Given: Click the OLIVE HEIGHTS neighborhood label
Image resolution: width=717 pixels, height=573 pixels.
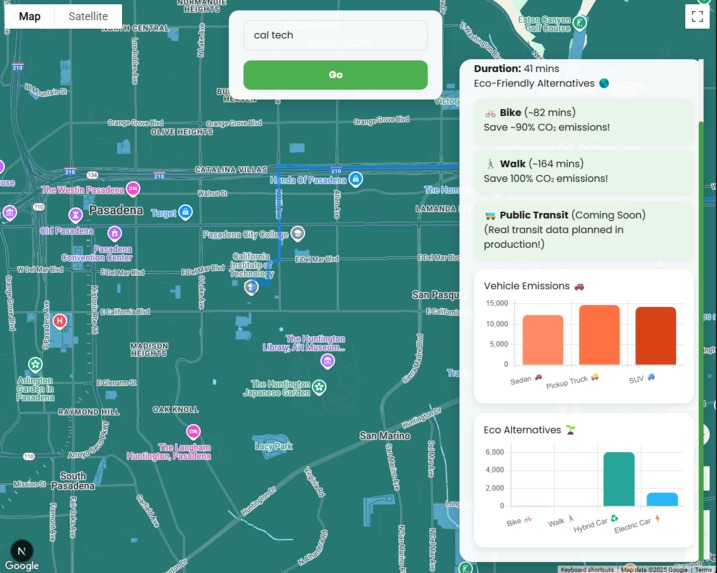Looking at the screenshot, I should 182,132.
